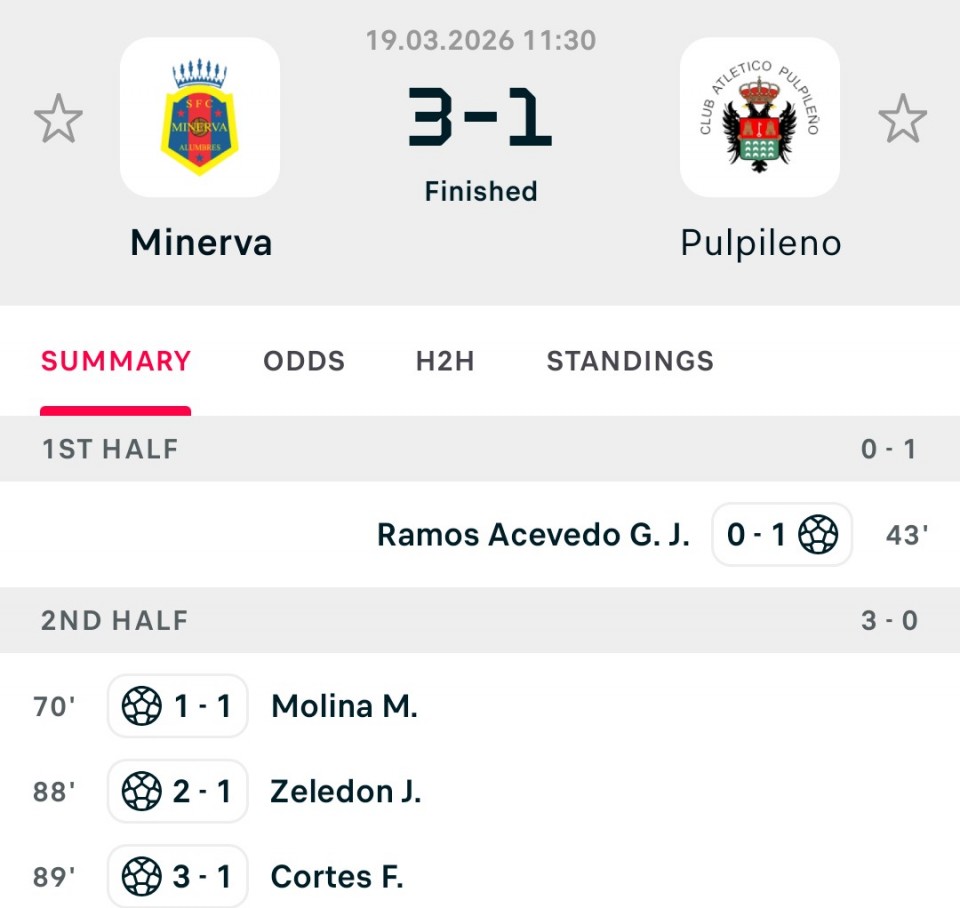Open scorer Molina M.
960x908 pixels.
click(x=344, y=707)
